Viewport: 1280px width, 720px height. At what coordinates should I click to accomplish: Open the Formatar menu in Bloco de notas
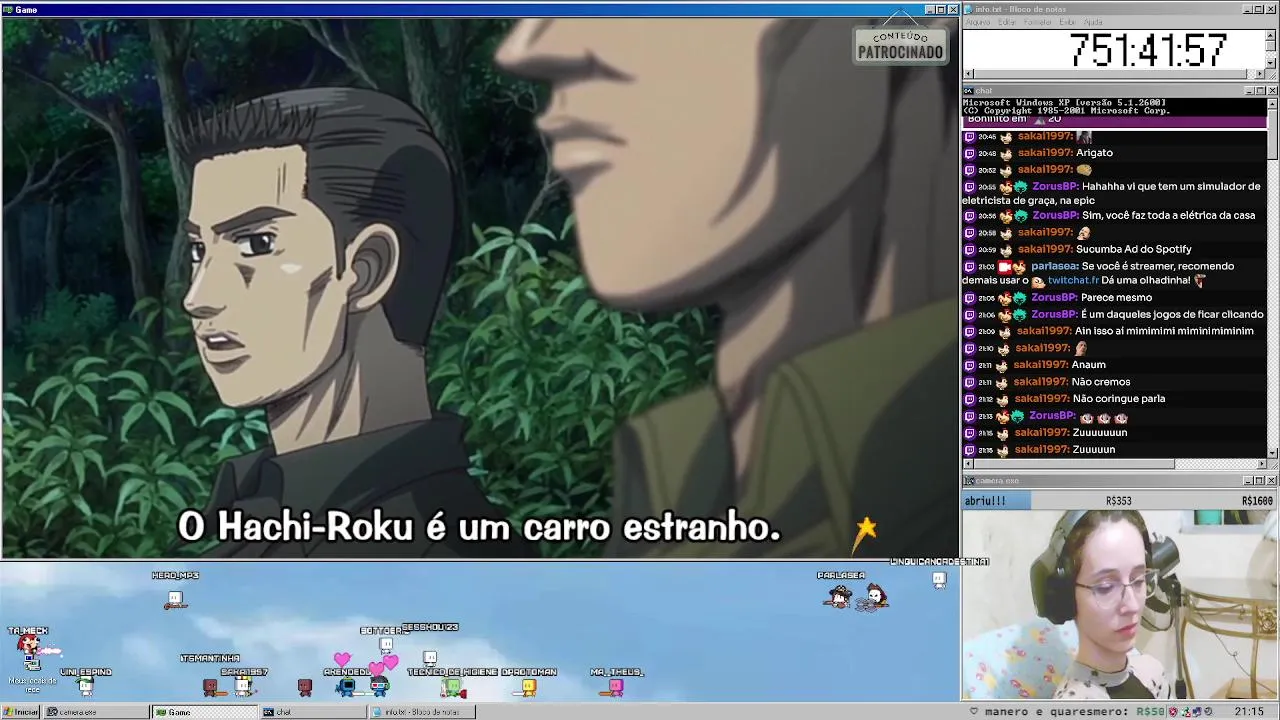1037,22
